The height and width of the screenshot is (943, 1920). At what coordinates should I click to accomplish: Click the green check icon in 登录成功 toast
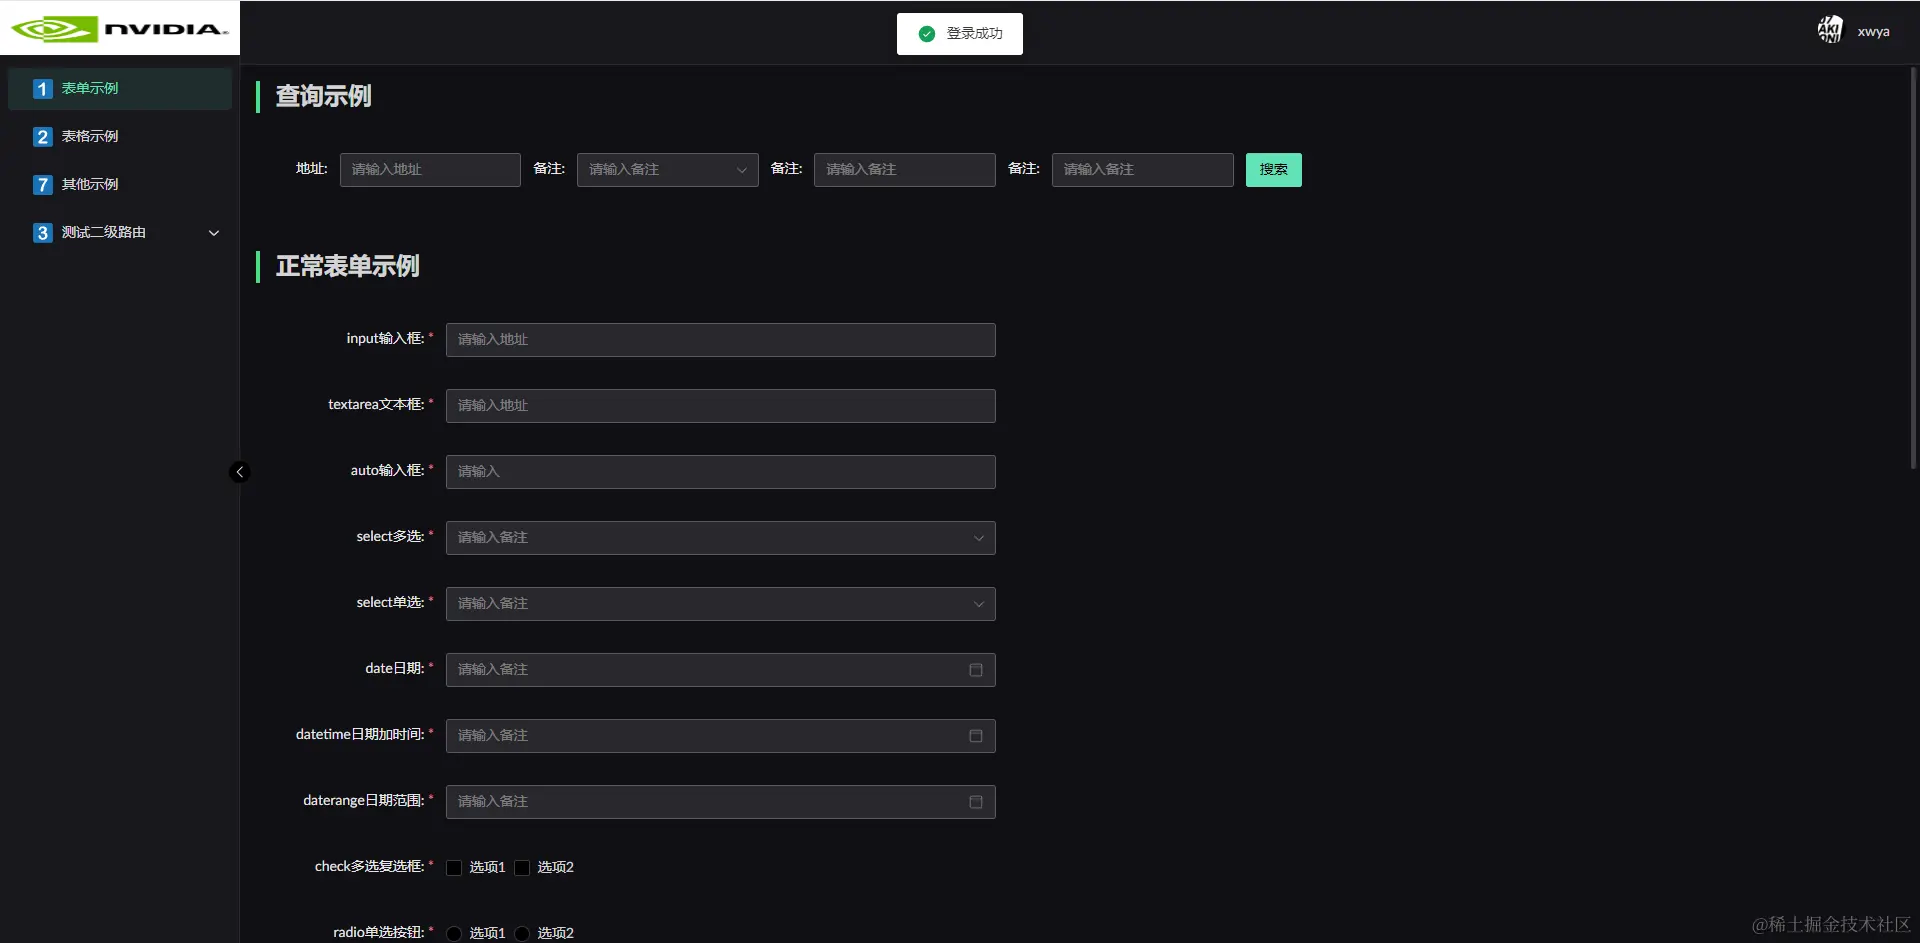click(x=927, y=34)
